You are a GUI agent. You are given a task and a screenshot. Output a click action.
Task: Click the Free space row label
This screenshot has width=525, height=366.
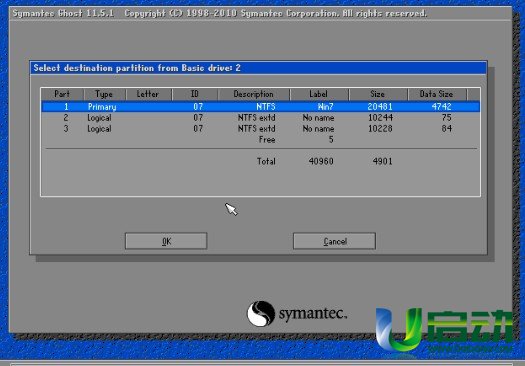tap(267, 140)
